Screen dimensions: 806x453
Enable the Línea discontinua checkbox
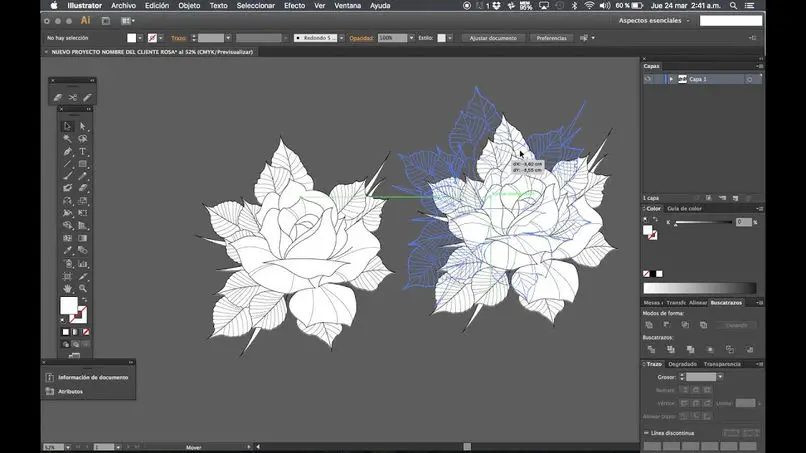646,433
